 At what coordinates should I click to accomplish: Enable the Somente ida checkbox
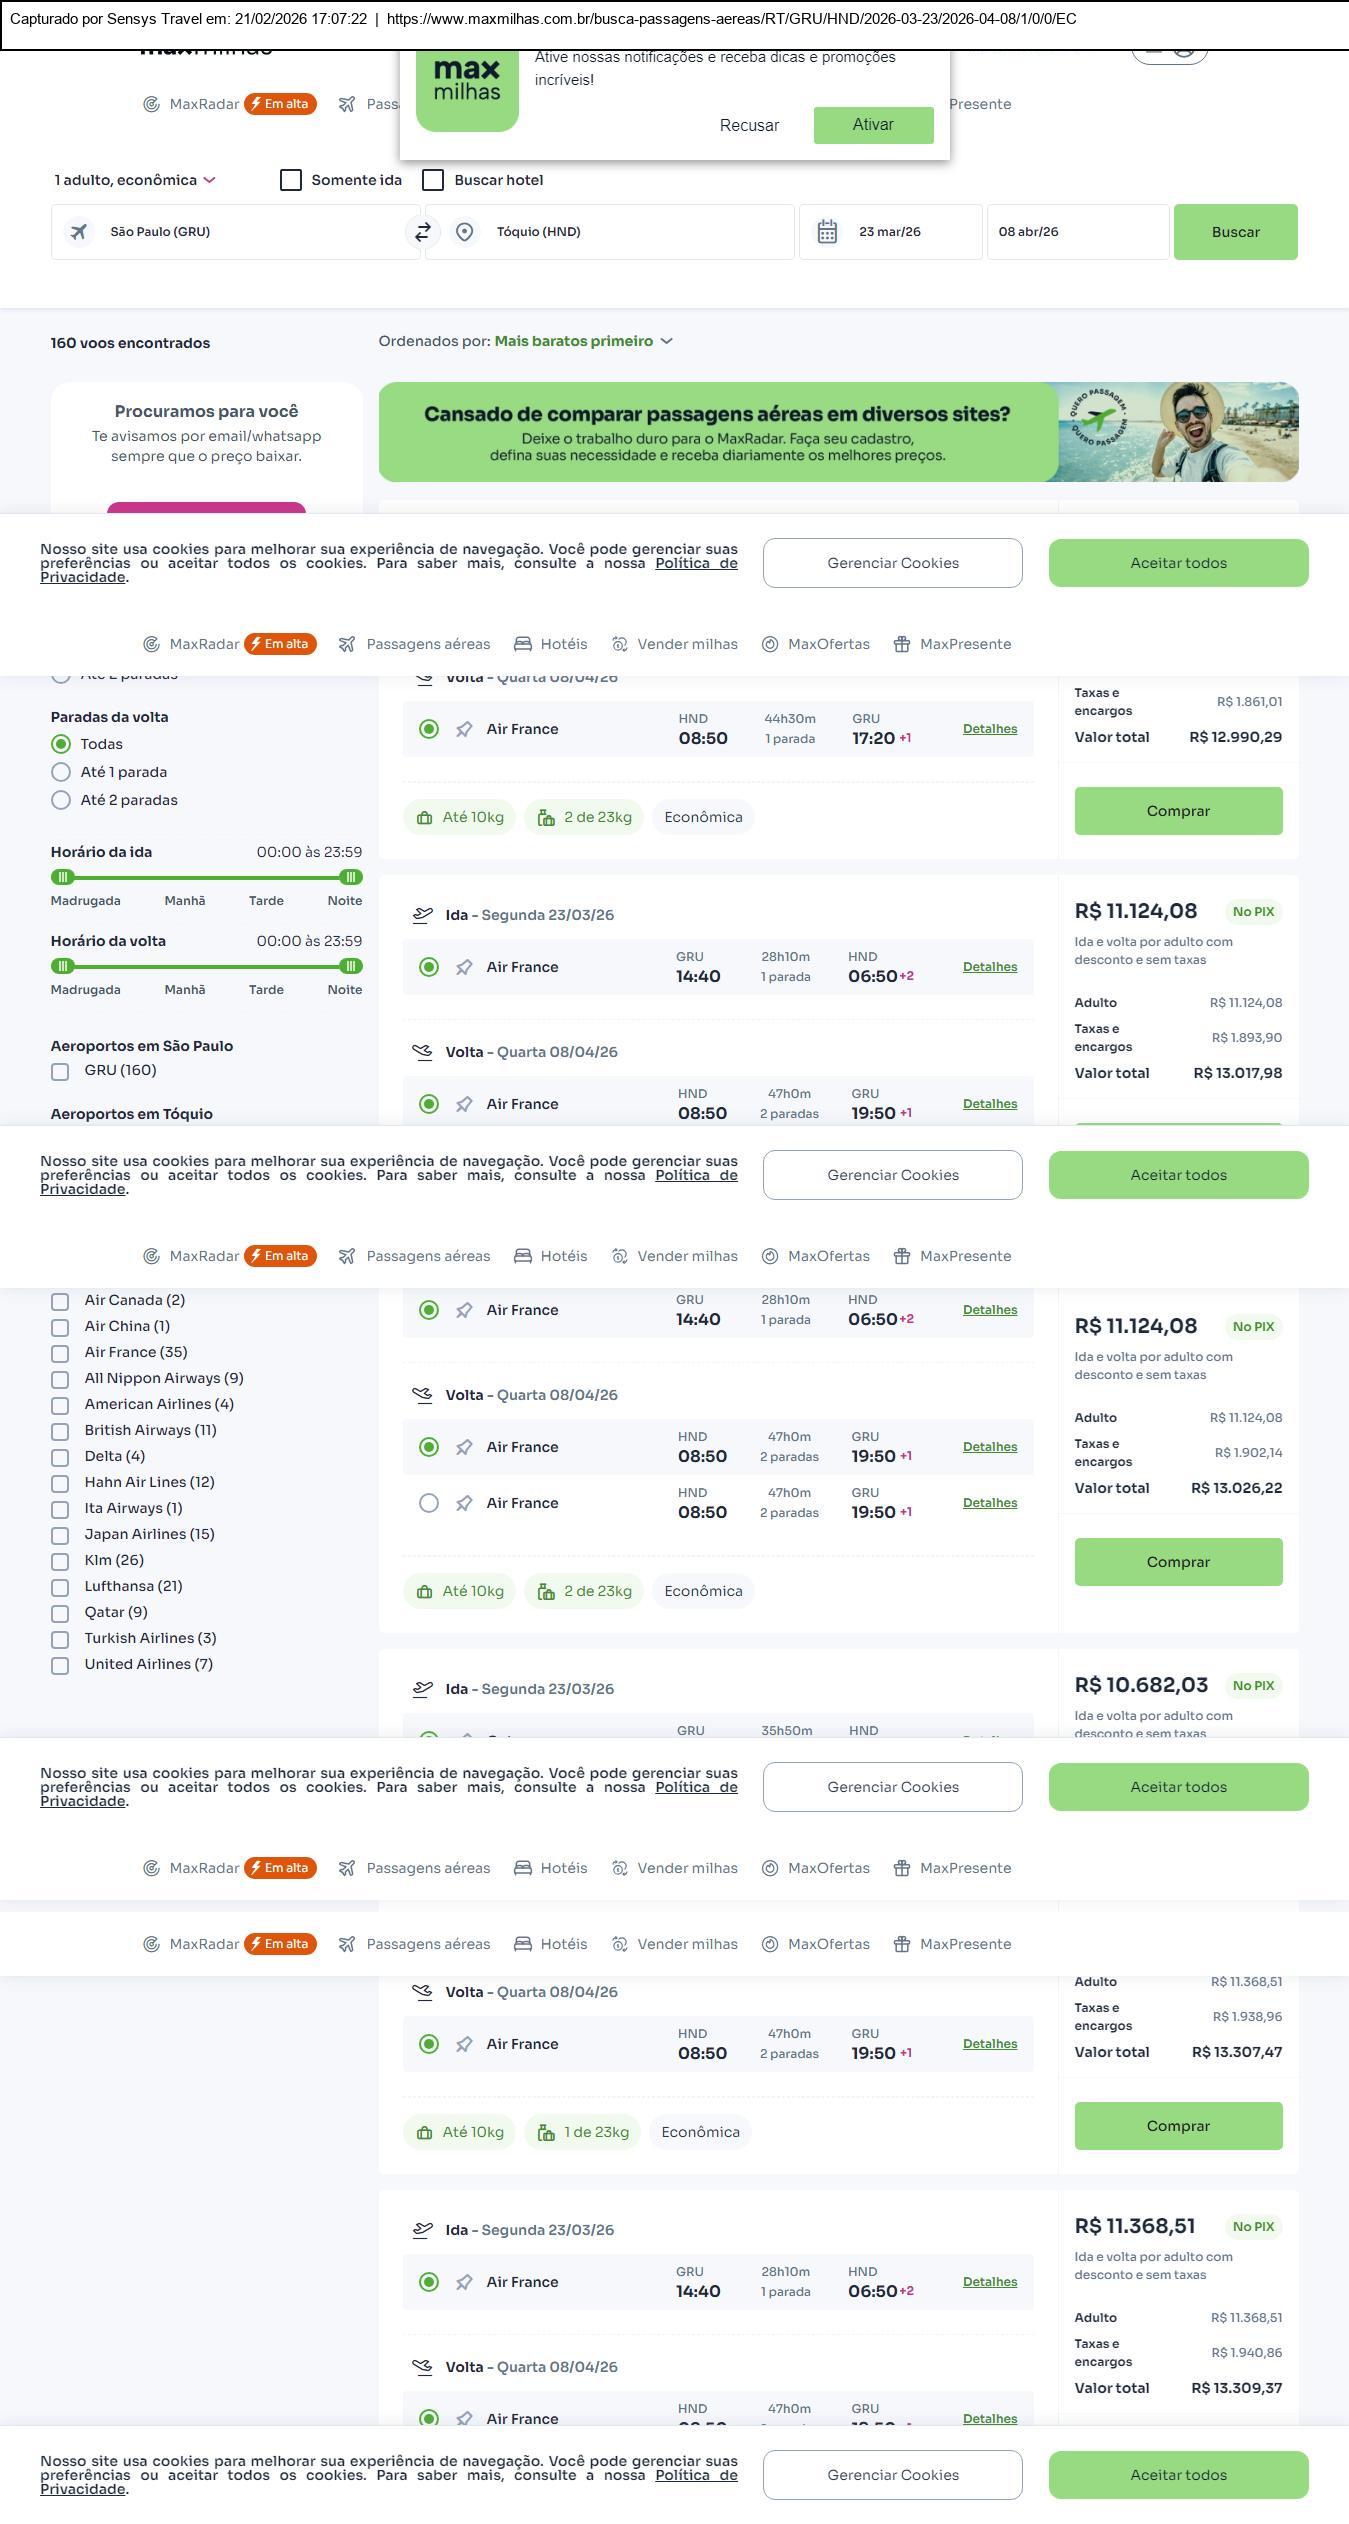[x=291, y=180]
